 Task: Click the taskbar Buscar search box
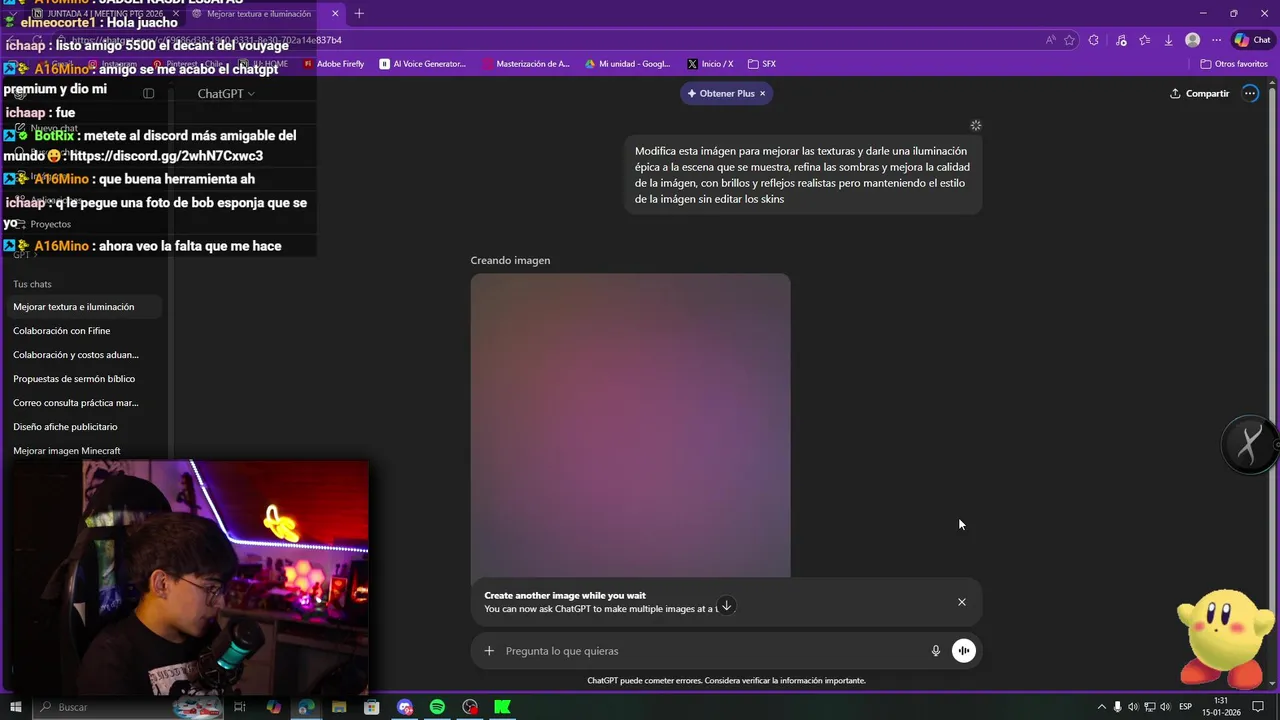pos(130,707)
